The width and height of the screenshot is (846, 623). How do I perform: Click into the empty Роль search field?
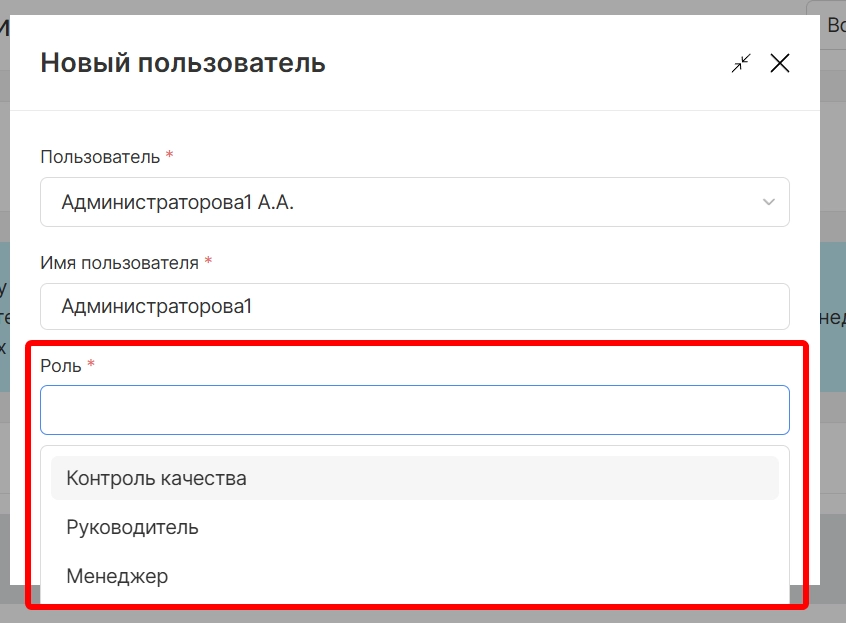click(414, 410)
